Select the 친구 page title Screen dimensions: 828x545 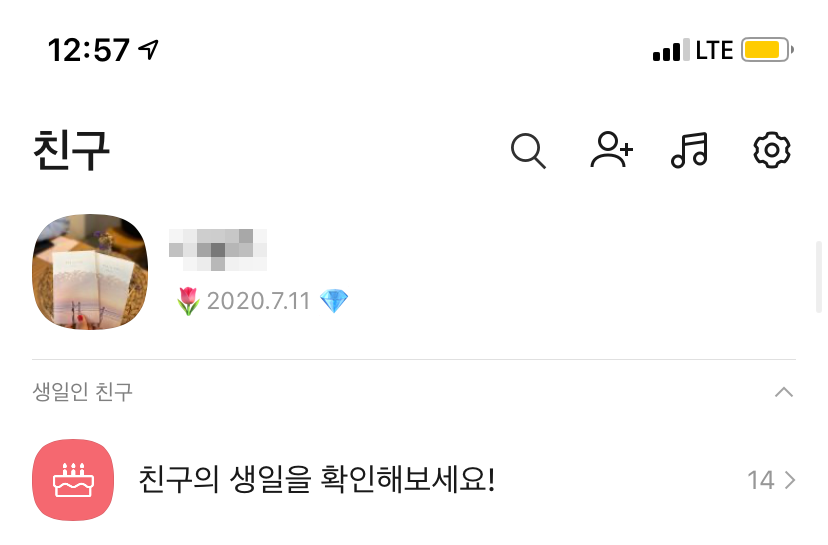[71, 151]
